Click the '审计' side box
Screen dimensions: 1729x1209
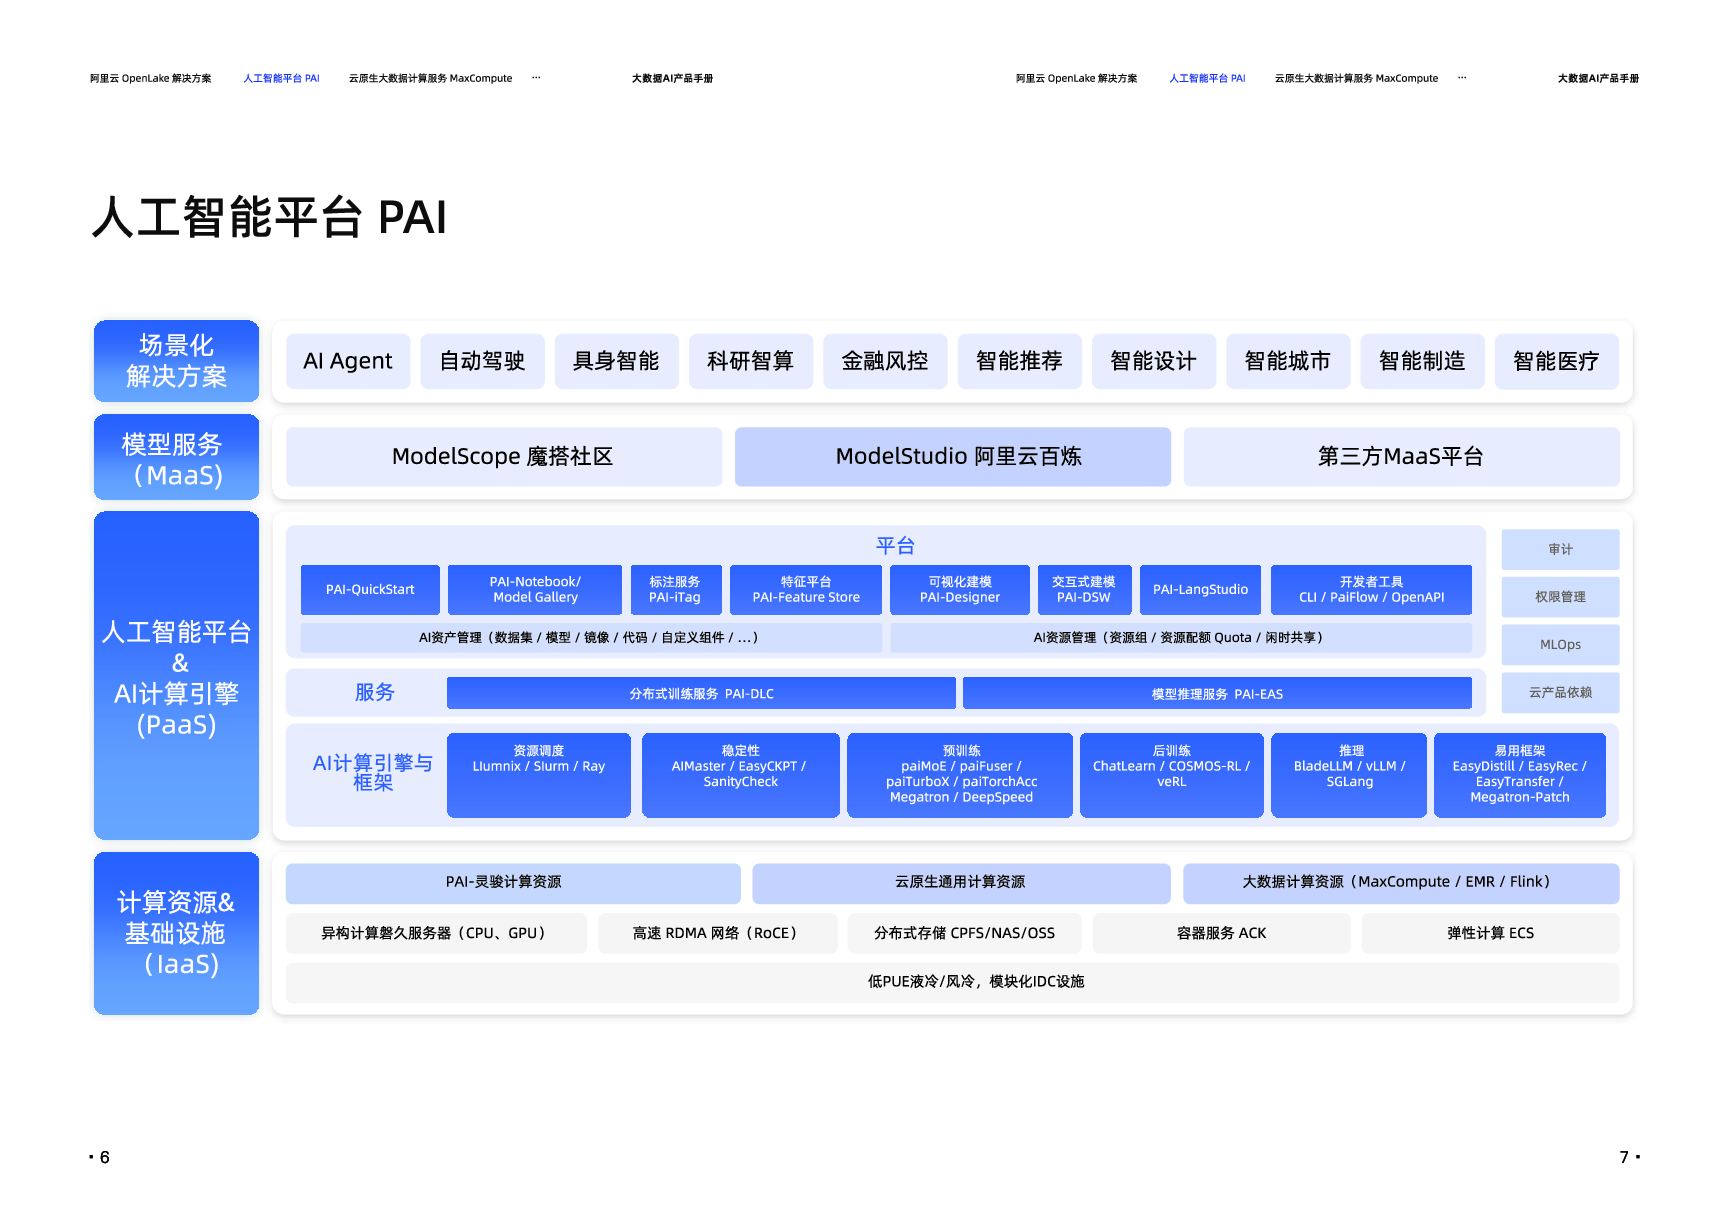point(1560,549)
